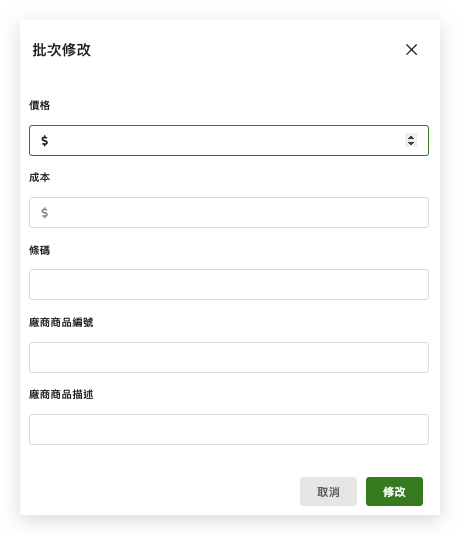Click the 價格 field label

[x=40, y=105]
